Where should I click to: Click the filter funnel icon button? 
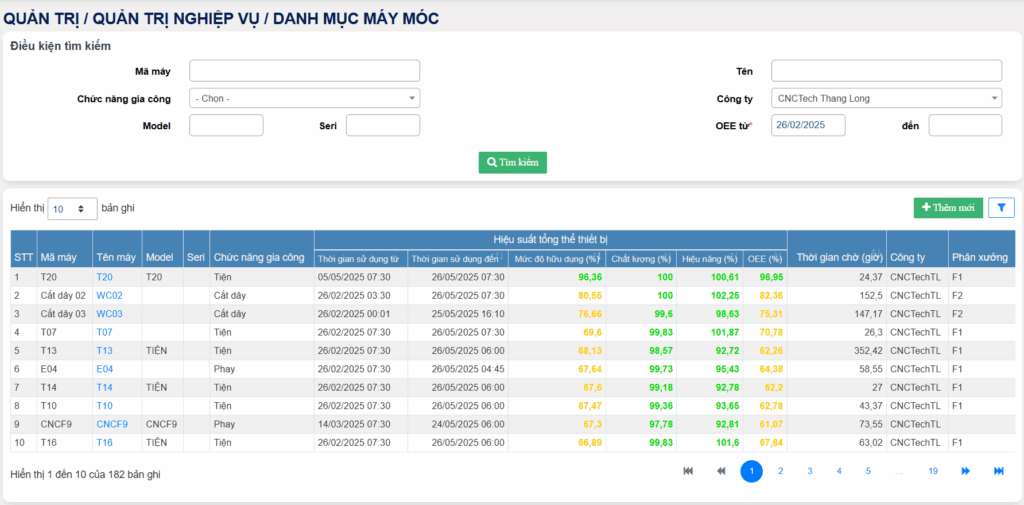(1001, 208)
